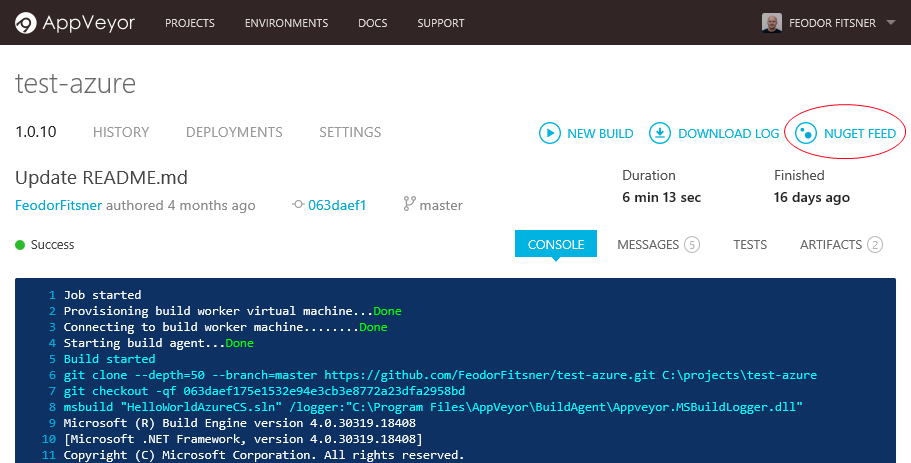Click the AppVeyor logo icon
This screenshot has width=911, height=463.
point(26,23)
